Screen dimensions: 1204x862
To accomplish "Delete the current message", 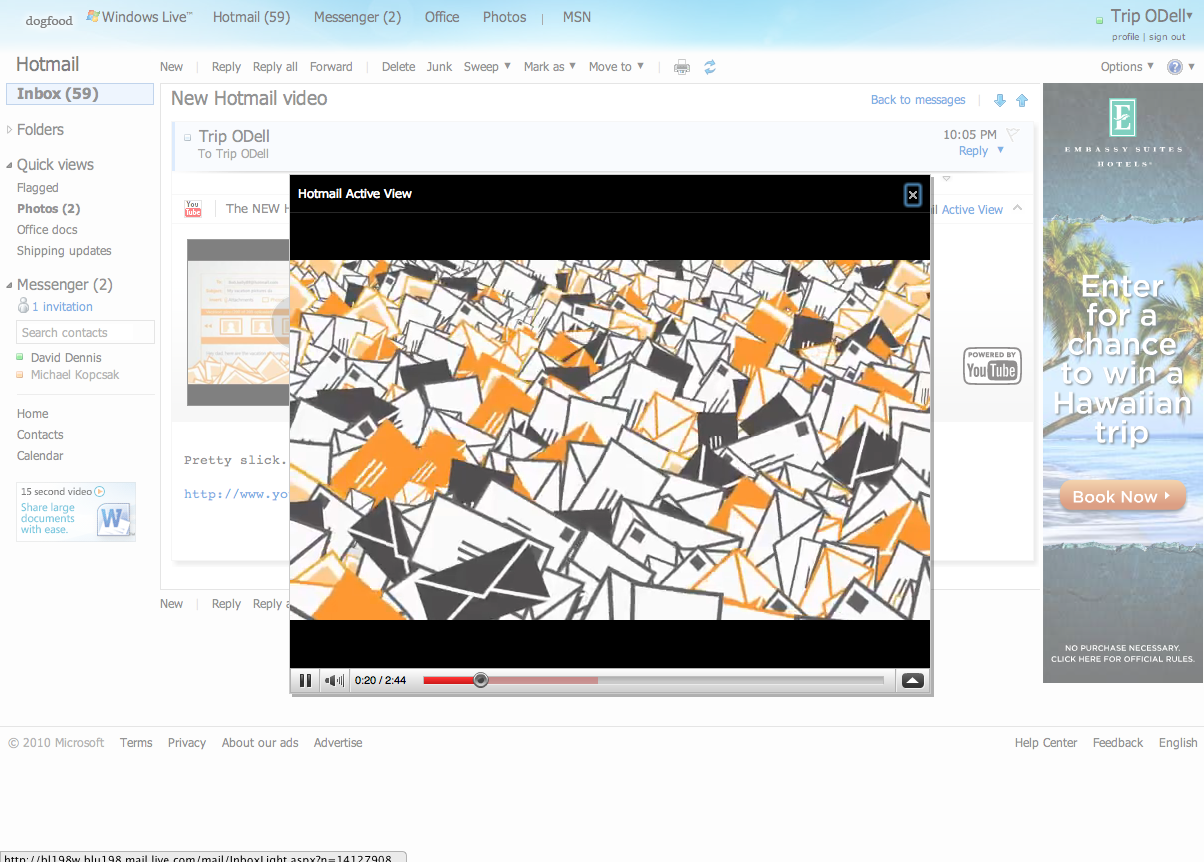I will pyautogui.click(x=398, y=67).
